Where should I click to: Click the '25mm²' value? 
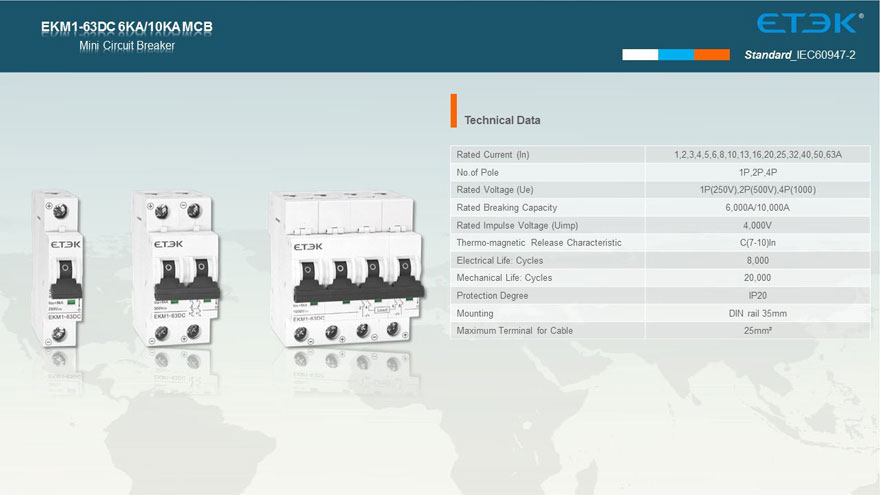(758, 331)
